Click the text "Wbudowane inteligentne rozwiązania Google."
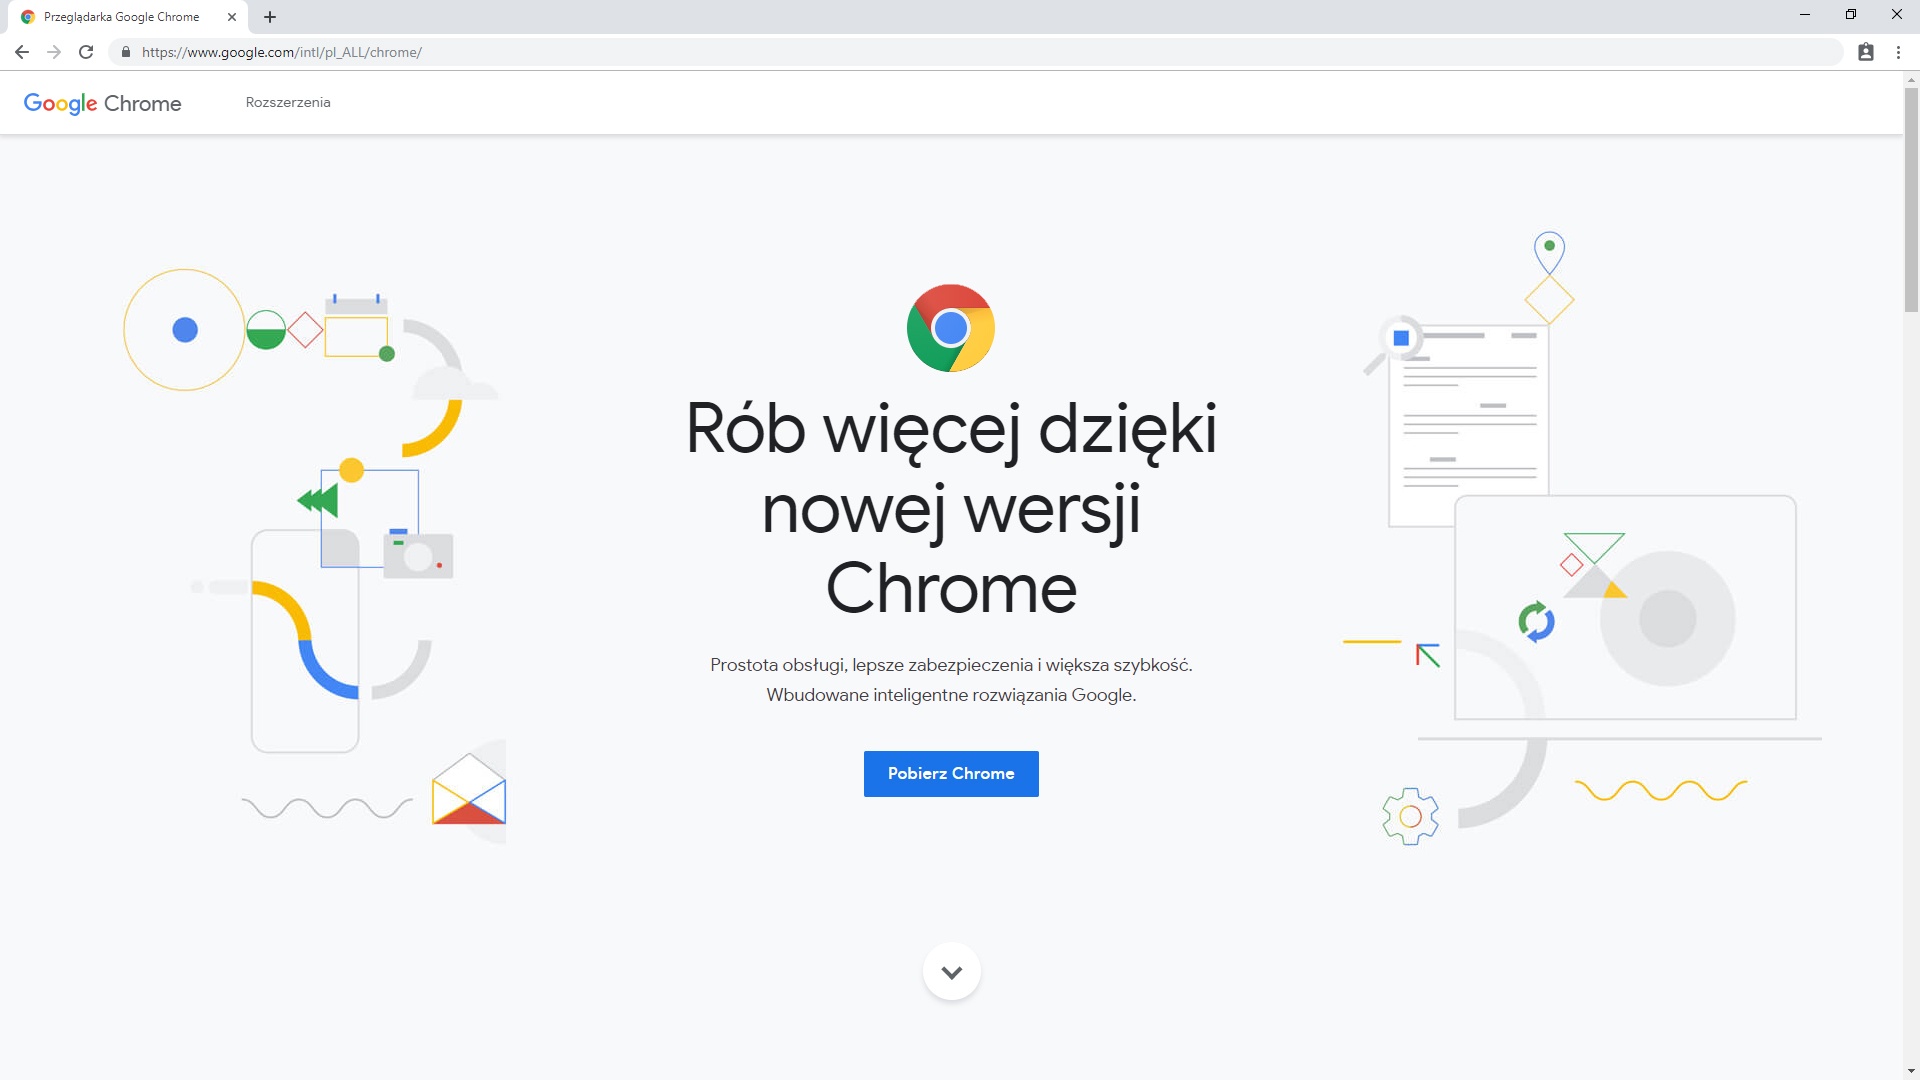This screenshot has width=1920, height=1080. [x=951, y=695]
